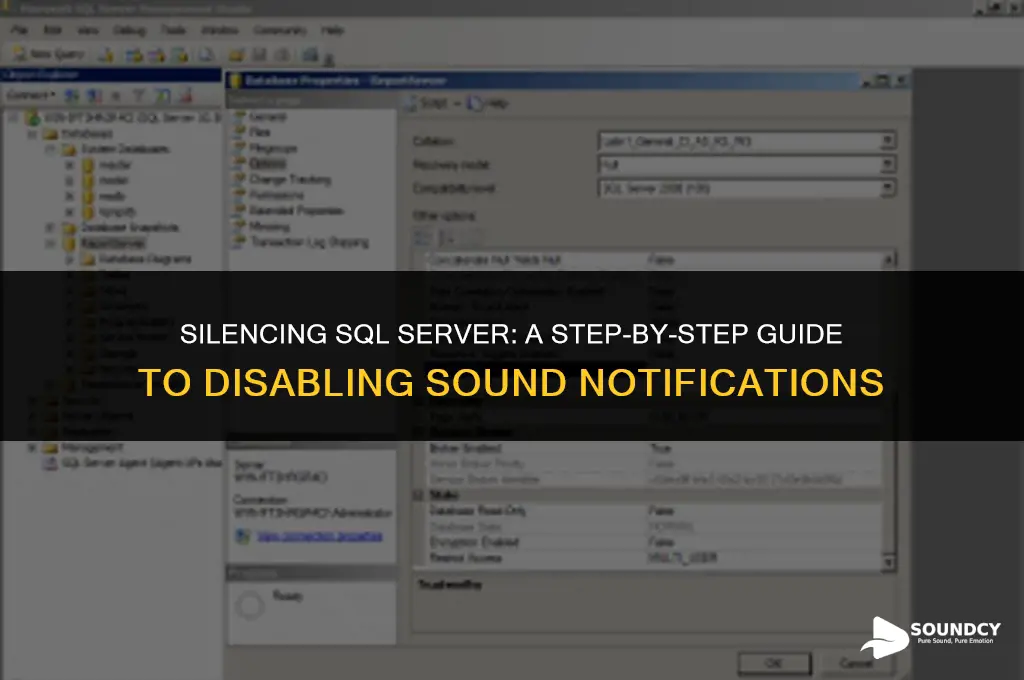
Task: Open the Help menu in the menu bar
Action: (x=332, y=30)
